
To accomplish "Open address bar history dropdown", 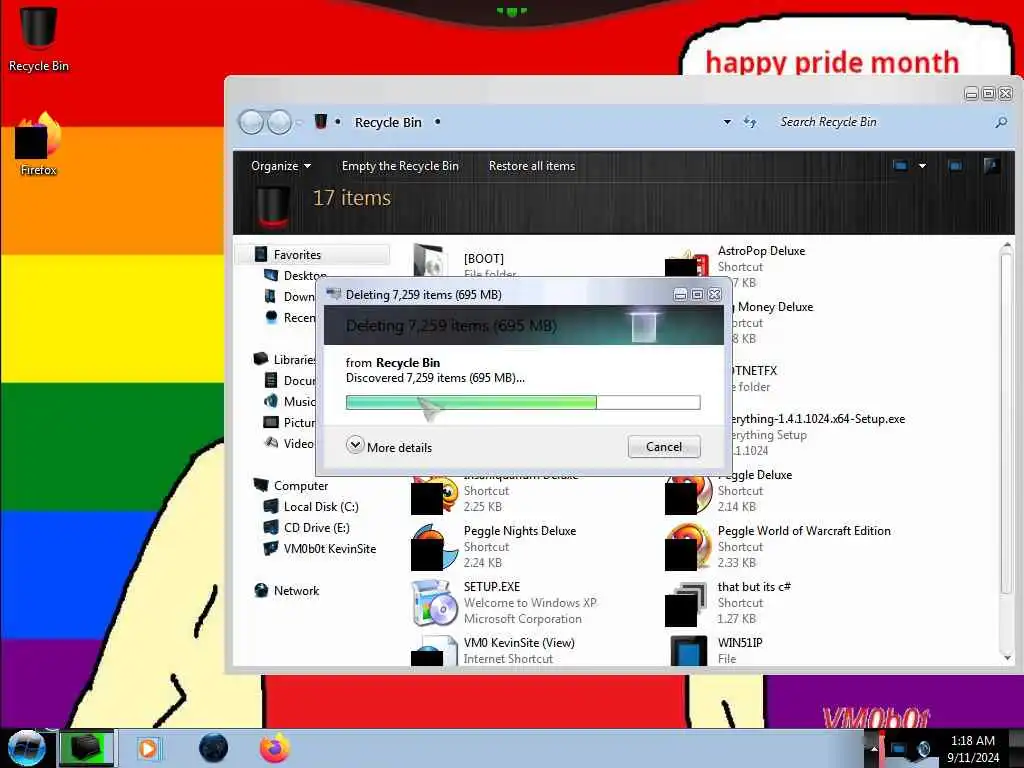I will [727, 122].
